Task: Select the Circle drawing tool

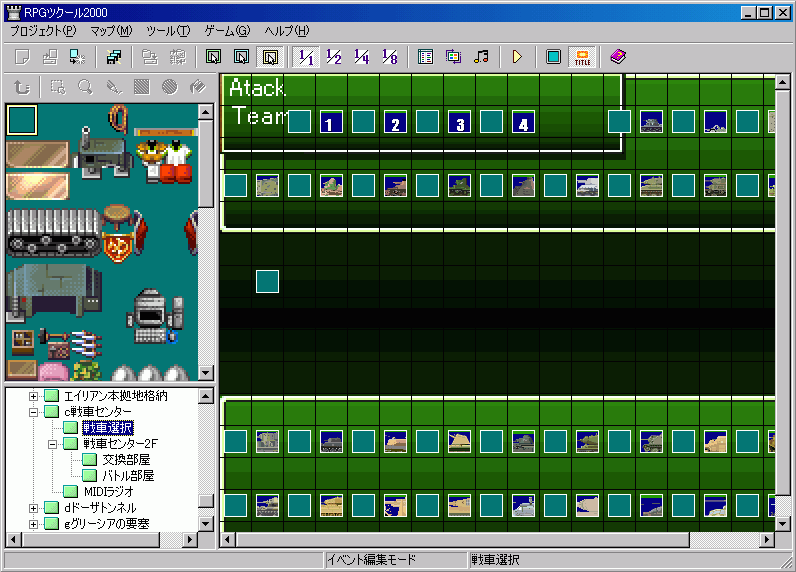Action: click(170, 87)
